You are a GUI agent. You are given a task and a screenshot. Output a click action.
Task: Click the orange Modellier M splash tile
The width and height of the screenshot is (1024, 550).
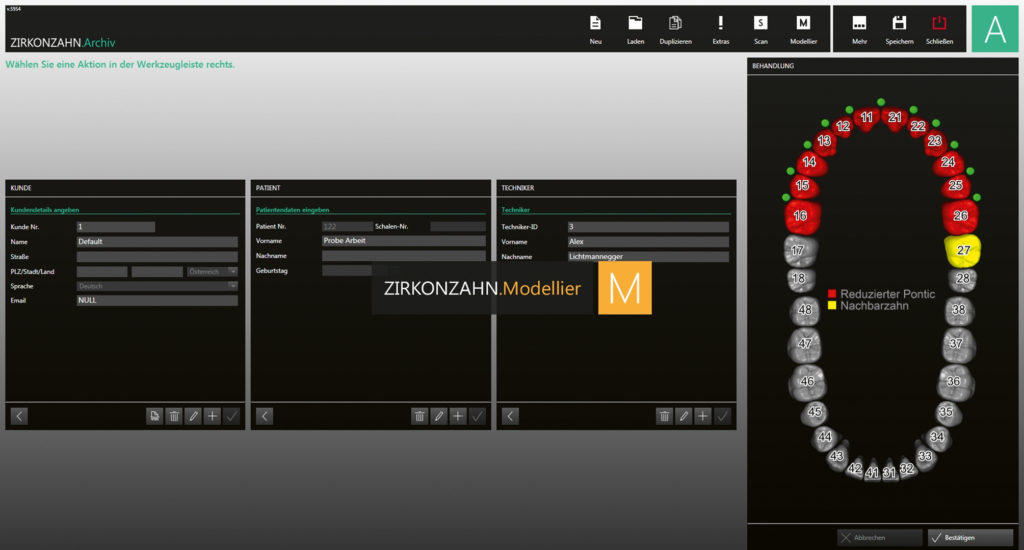624,288
